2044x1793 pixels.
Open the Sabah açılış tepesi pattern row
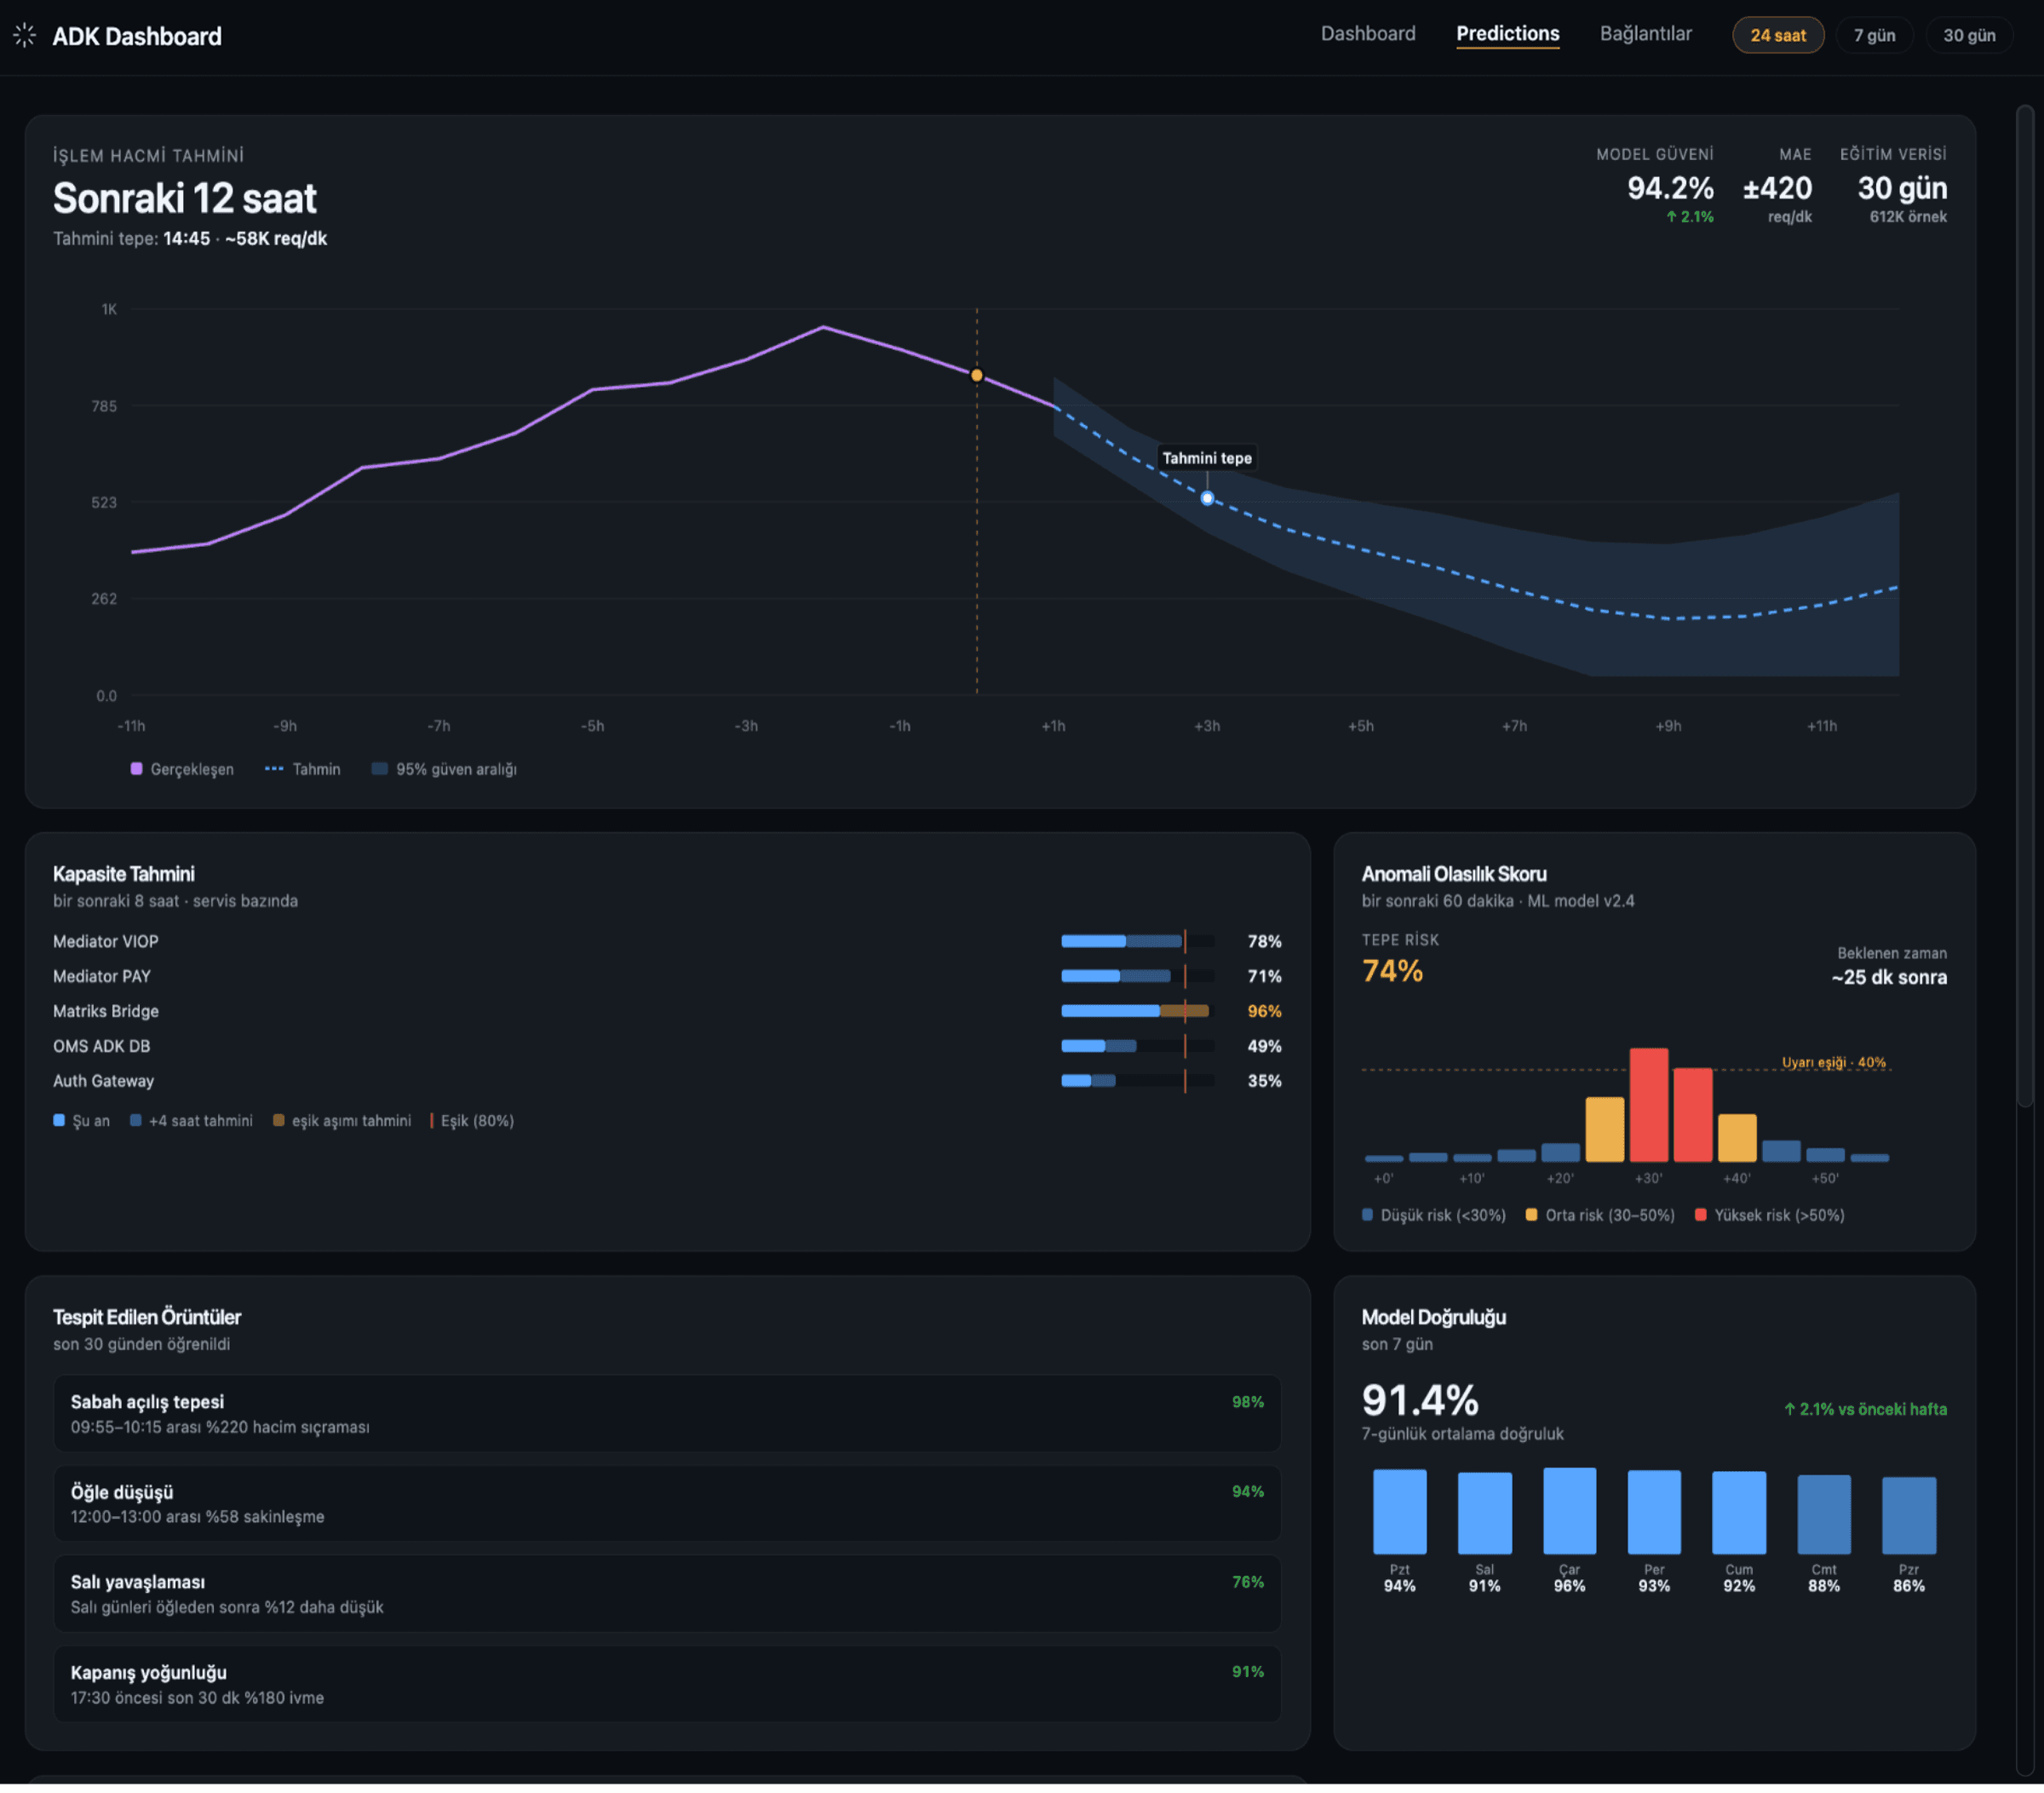(x=667, y=1413)
